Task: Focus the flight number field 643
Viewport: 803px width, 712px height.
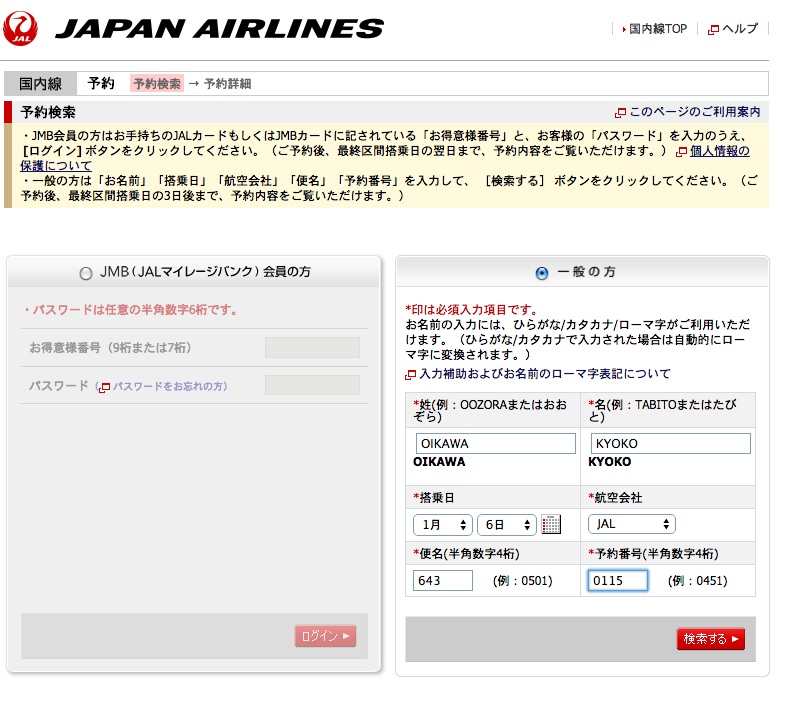Action: tap(442, 580)
